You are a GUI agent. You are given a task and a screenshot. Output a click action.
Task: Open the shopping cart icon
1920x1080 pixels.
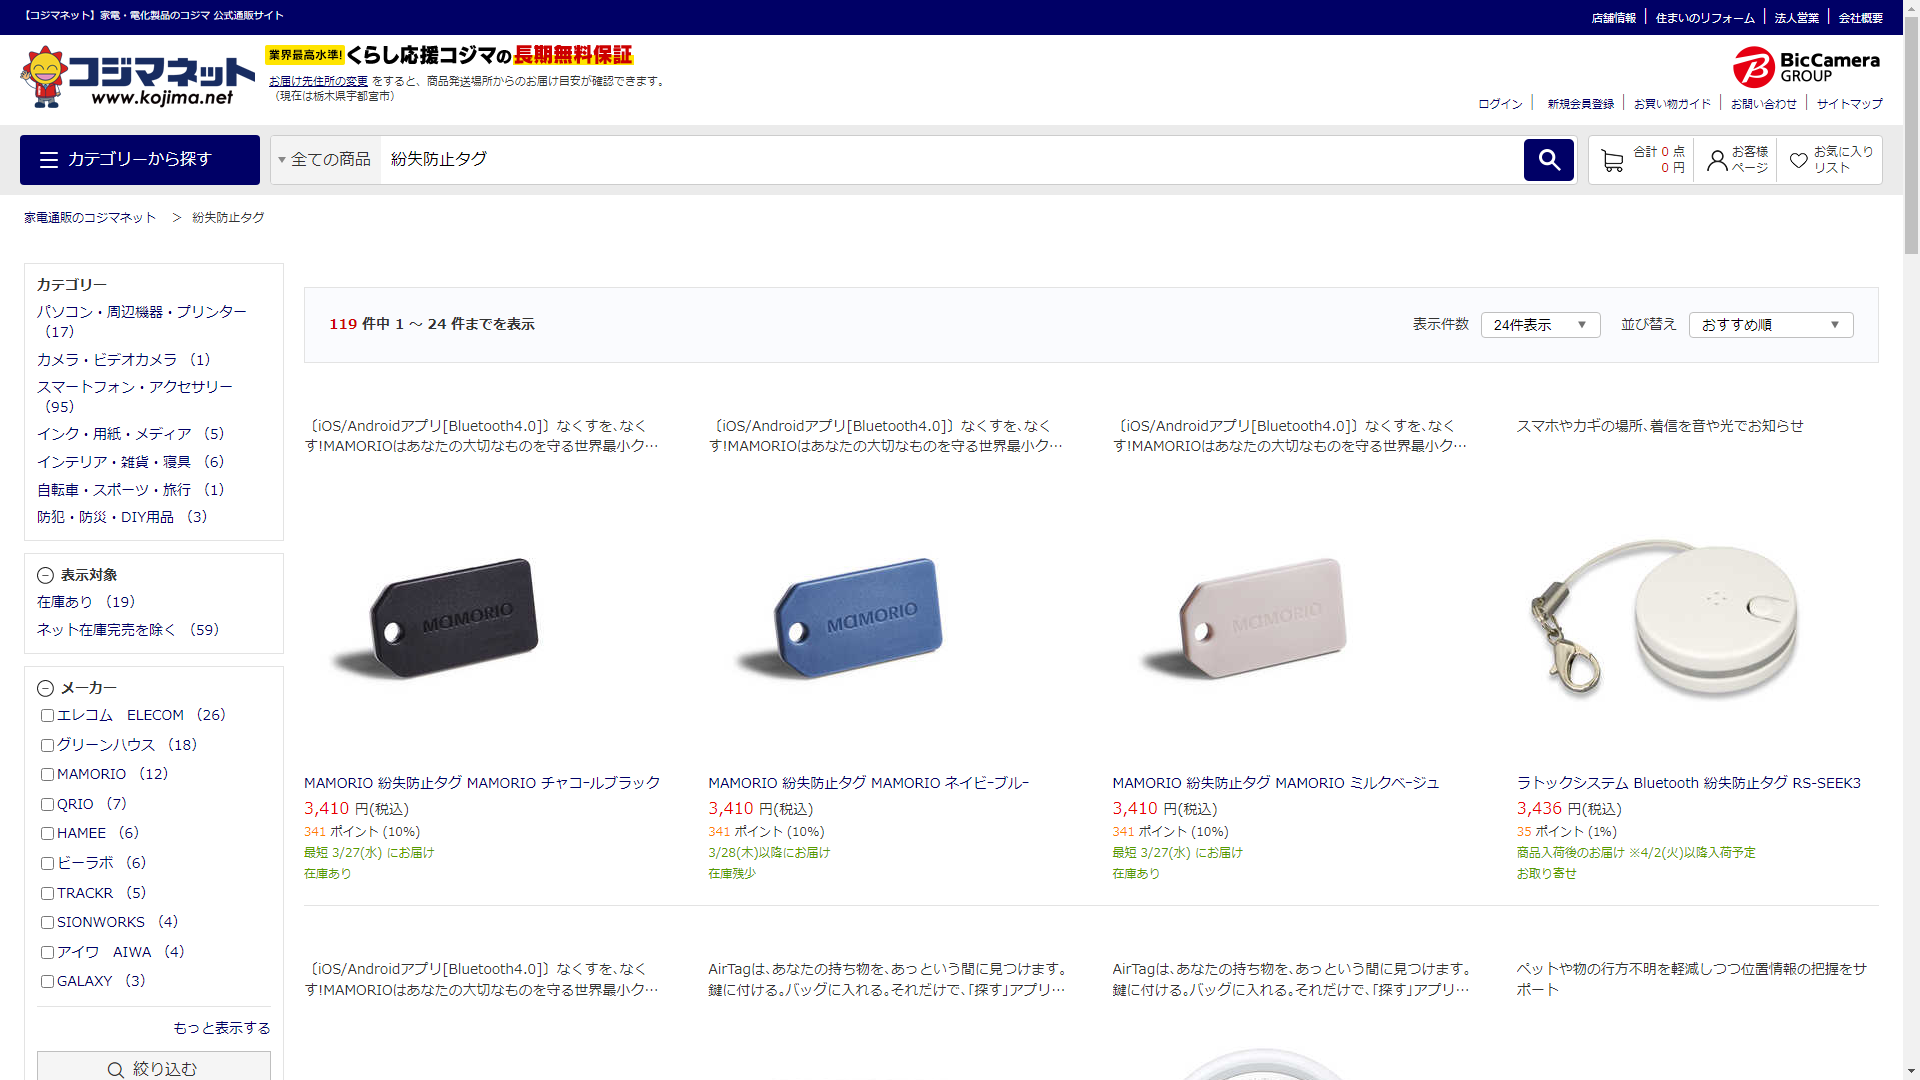(1612, 160)
